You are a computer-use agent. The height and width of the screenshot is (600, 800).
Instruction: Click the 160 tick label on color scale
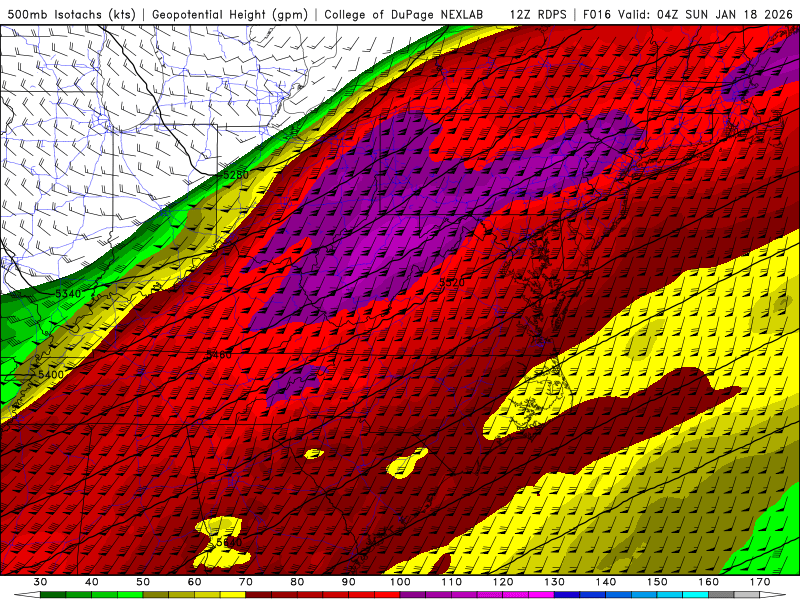click(709, 582)
